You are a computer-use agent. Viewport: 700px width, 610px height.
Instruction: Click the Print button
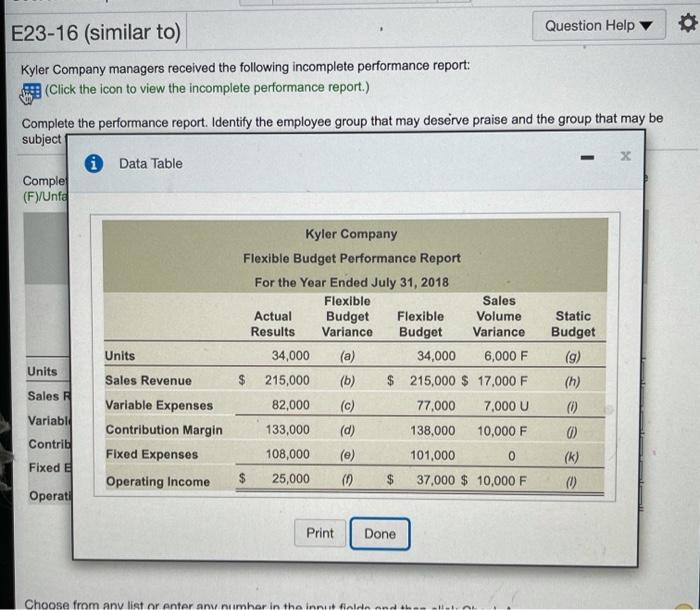pos(320,533)
